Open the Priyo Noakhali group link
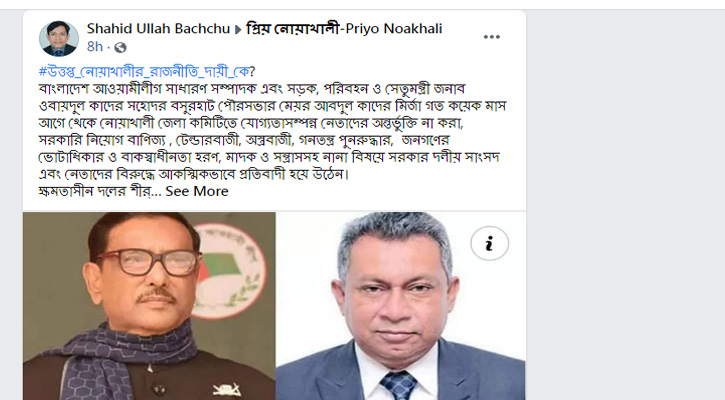725x400 pixels. pyautogui.click(x=344, y=29)
